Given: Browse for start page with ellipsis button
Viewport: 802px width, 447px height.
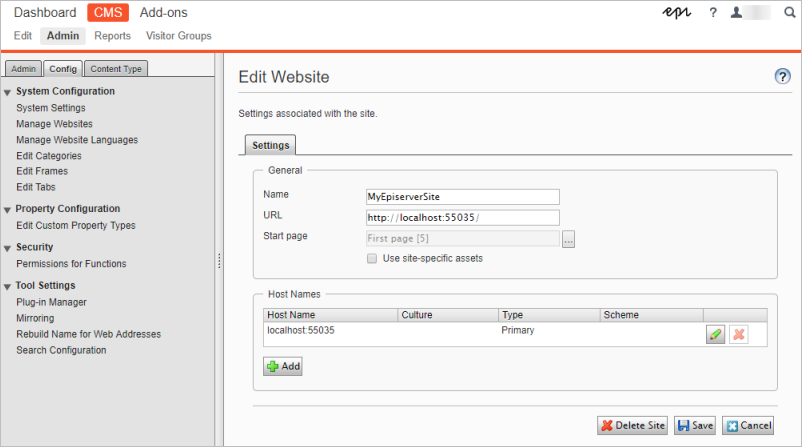Looking at the screenshot, I should coord(569,239).
